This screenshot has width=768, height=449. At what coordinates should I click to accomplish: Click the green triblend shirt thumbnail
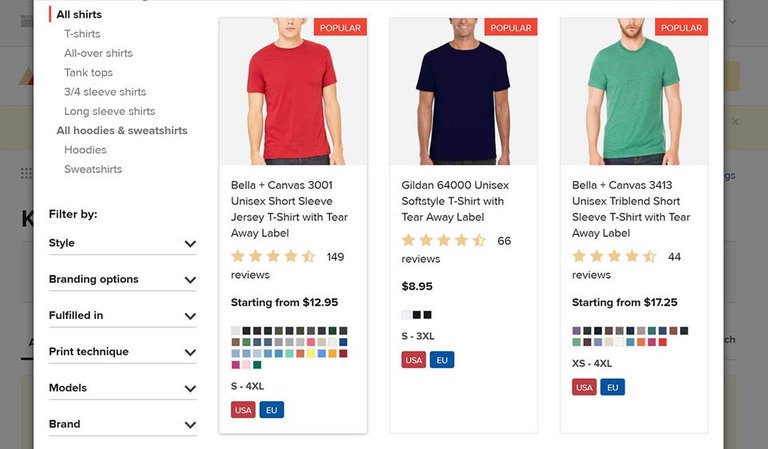634,97
